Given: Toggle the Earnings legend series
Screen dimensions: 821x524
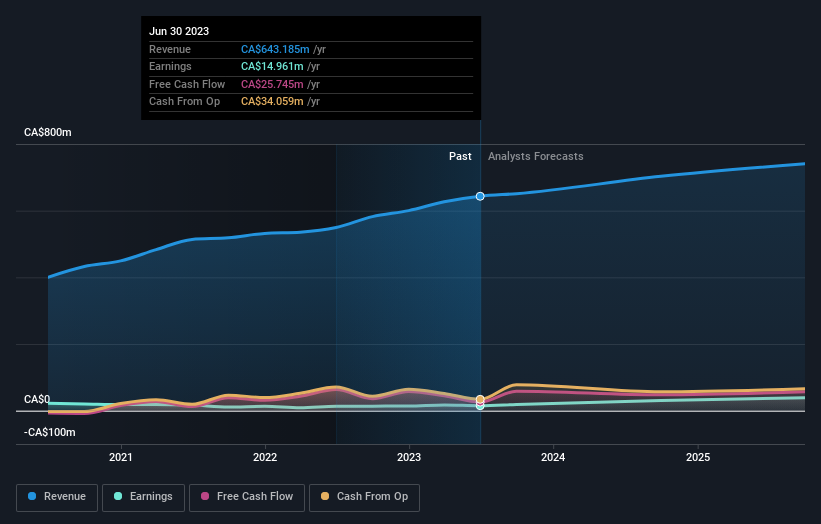Looking at the screenshot, I should pos(143,497).
